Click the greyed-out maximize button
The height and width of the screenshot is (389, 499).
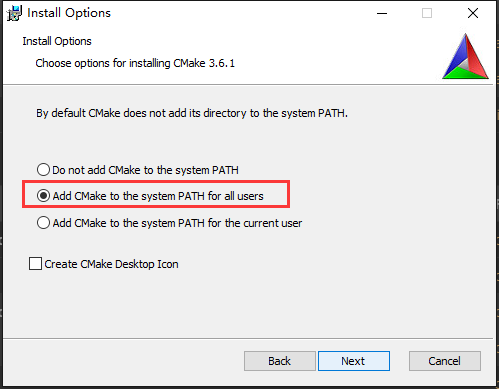point(427,13)
